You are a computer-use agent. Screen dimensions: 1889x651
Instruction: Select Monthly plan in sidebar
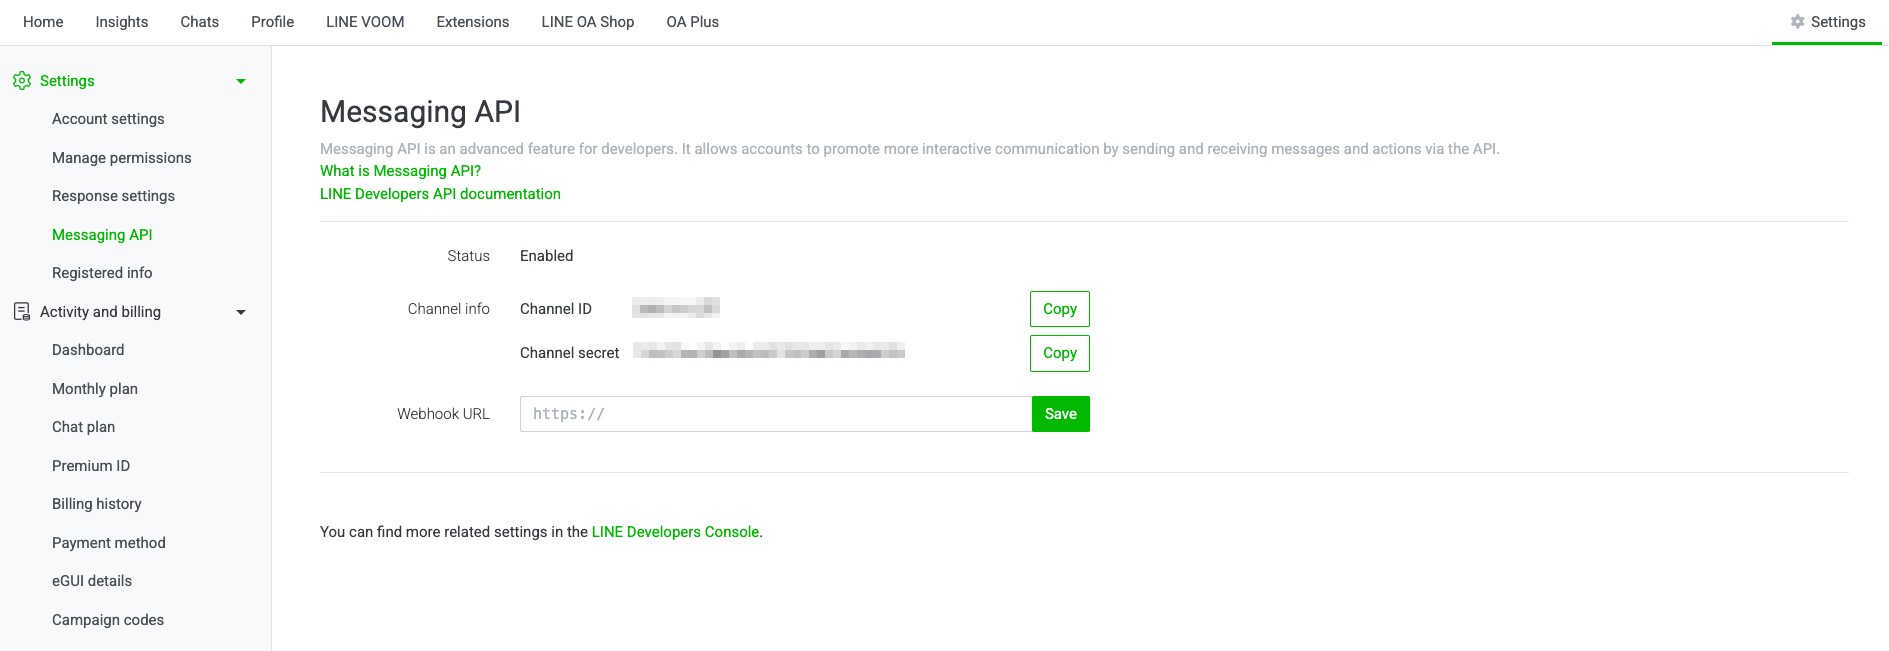(95, 389)
